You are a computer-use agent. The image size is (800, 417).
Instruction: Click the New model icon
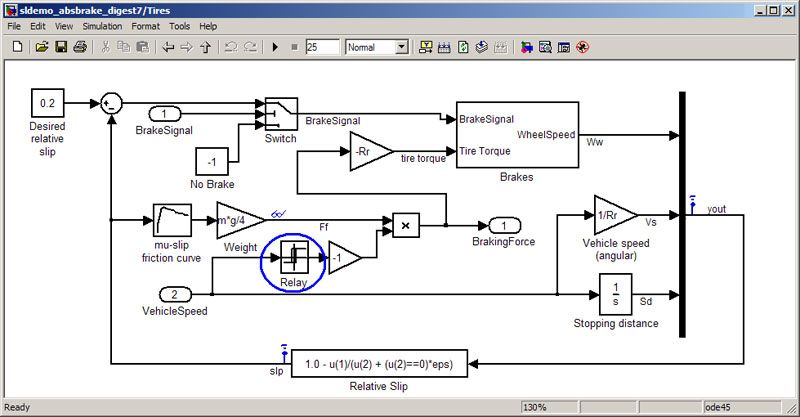coord(17,47)
